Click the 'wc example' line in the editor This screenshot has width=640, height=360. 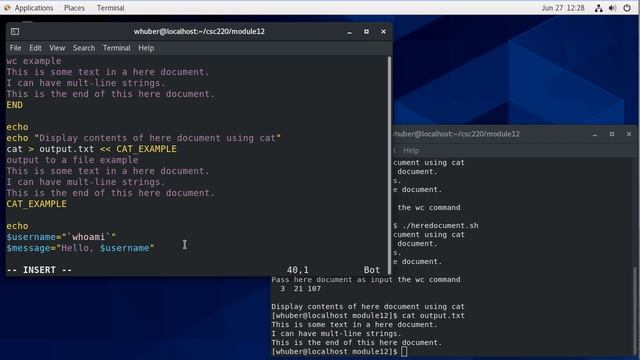coord(34,61)
